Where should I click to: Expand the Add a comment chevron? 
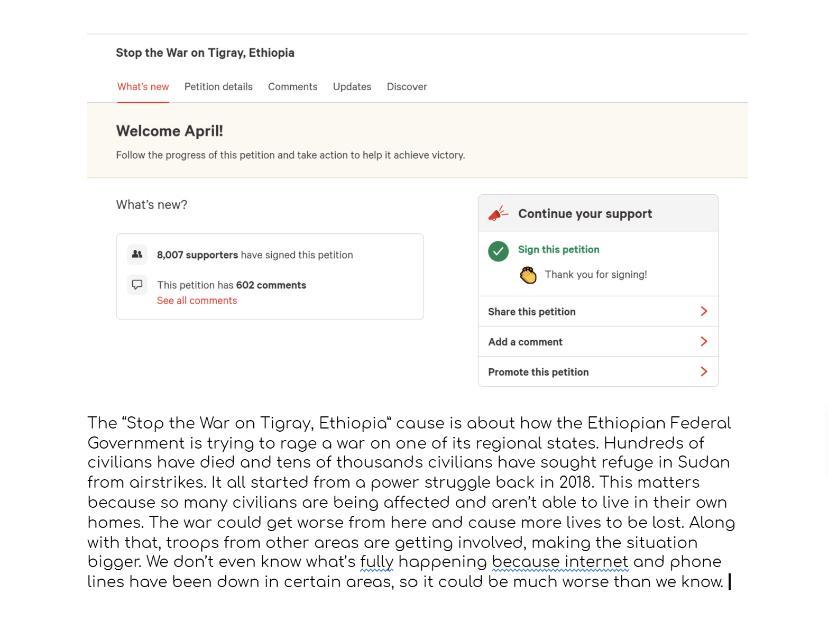(x=703, y=342)
